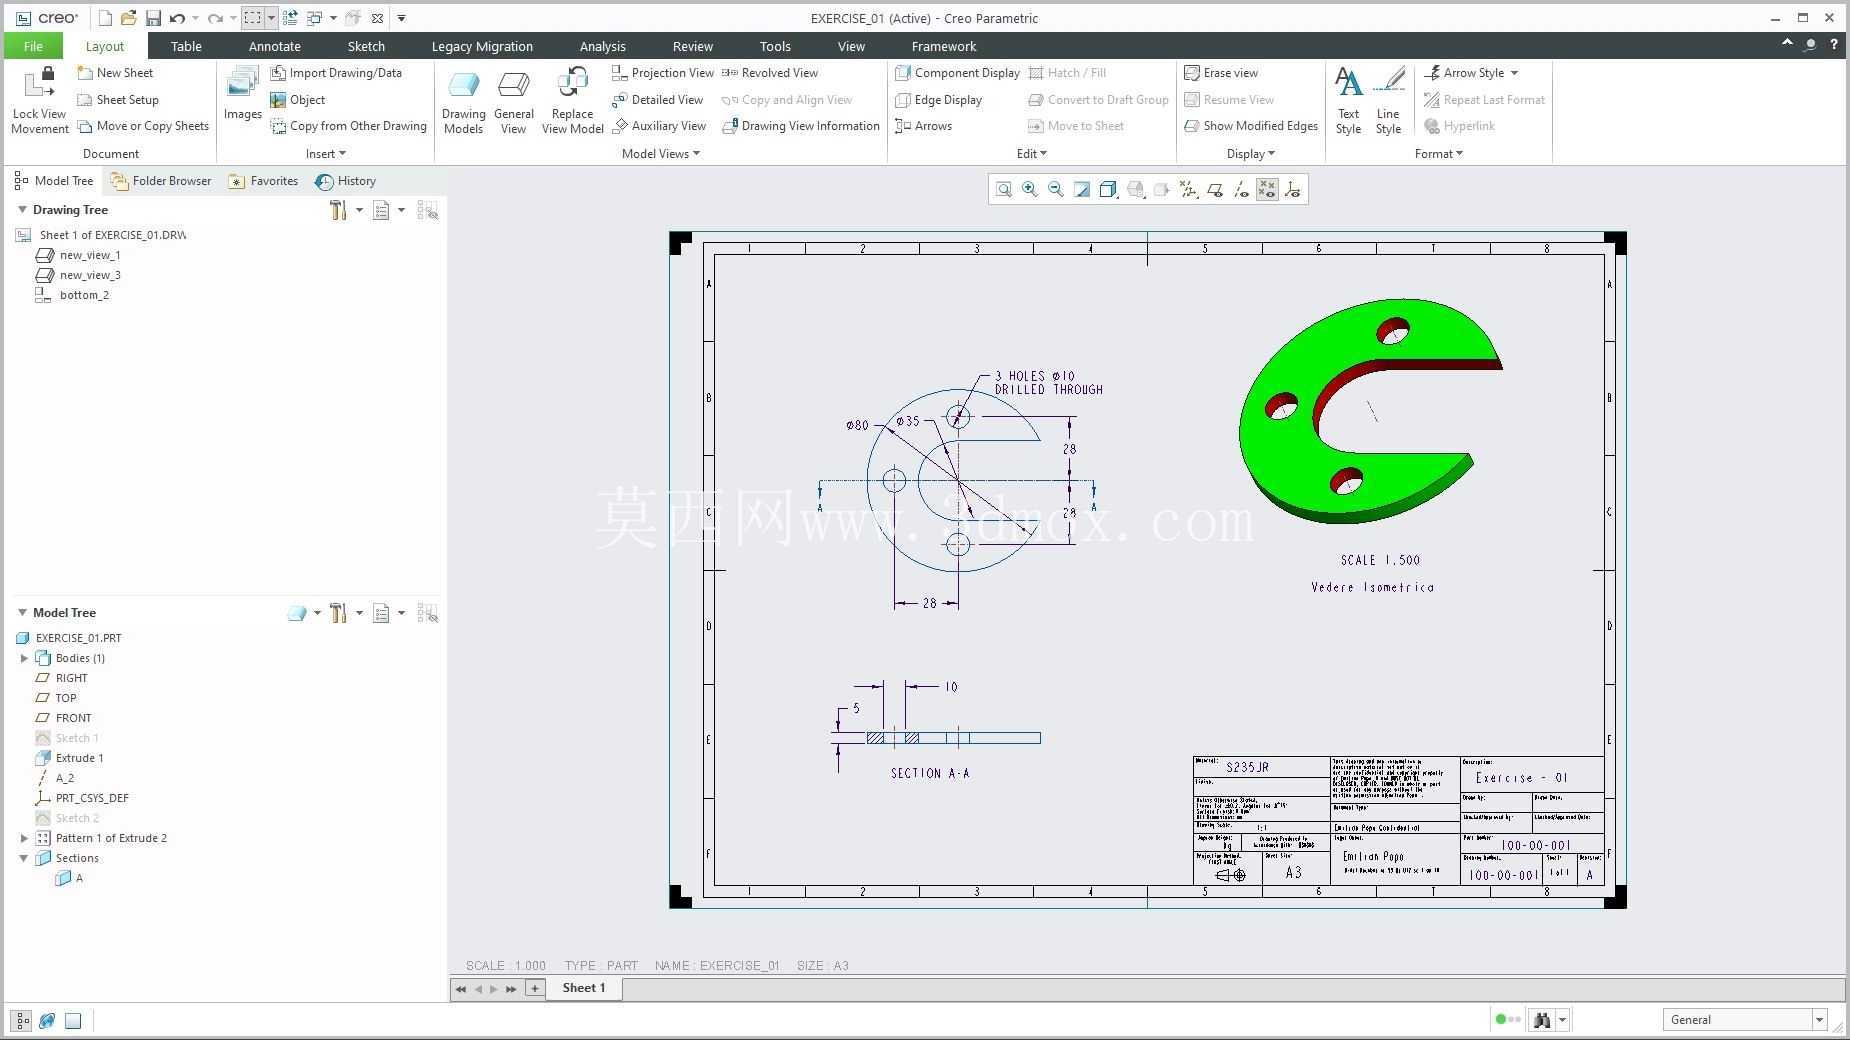Click the green shaded isometric model view
The width and height of the screenshot is (1850, 1040).
tap(1370, 410)
